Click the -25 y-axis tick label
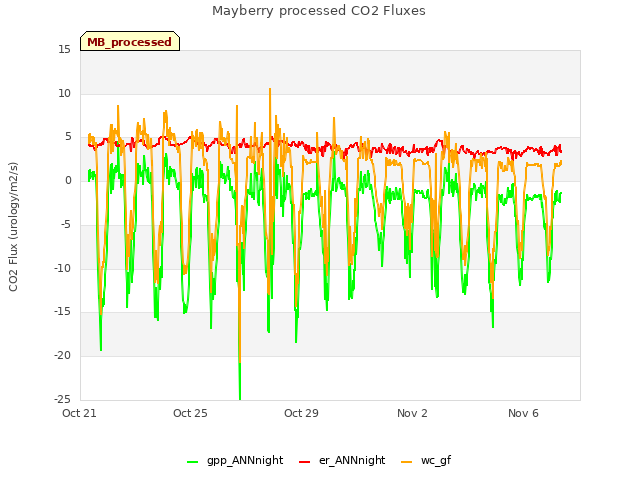640x480 pixels. pos(62,399)
